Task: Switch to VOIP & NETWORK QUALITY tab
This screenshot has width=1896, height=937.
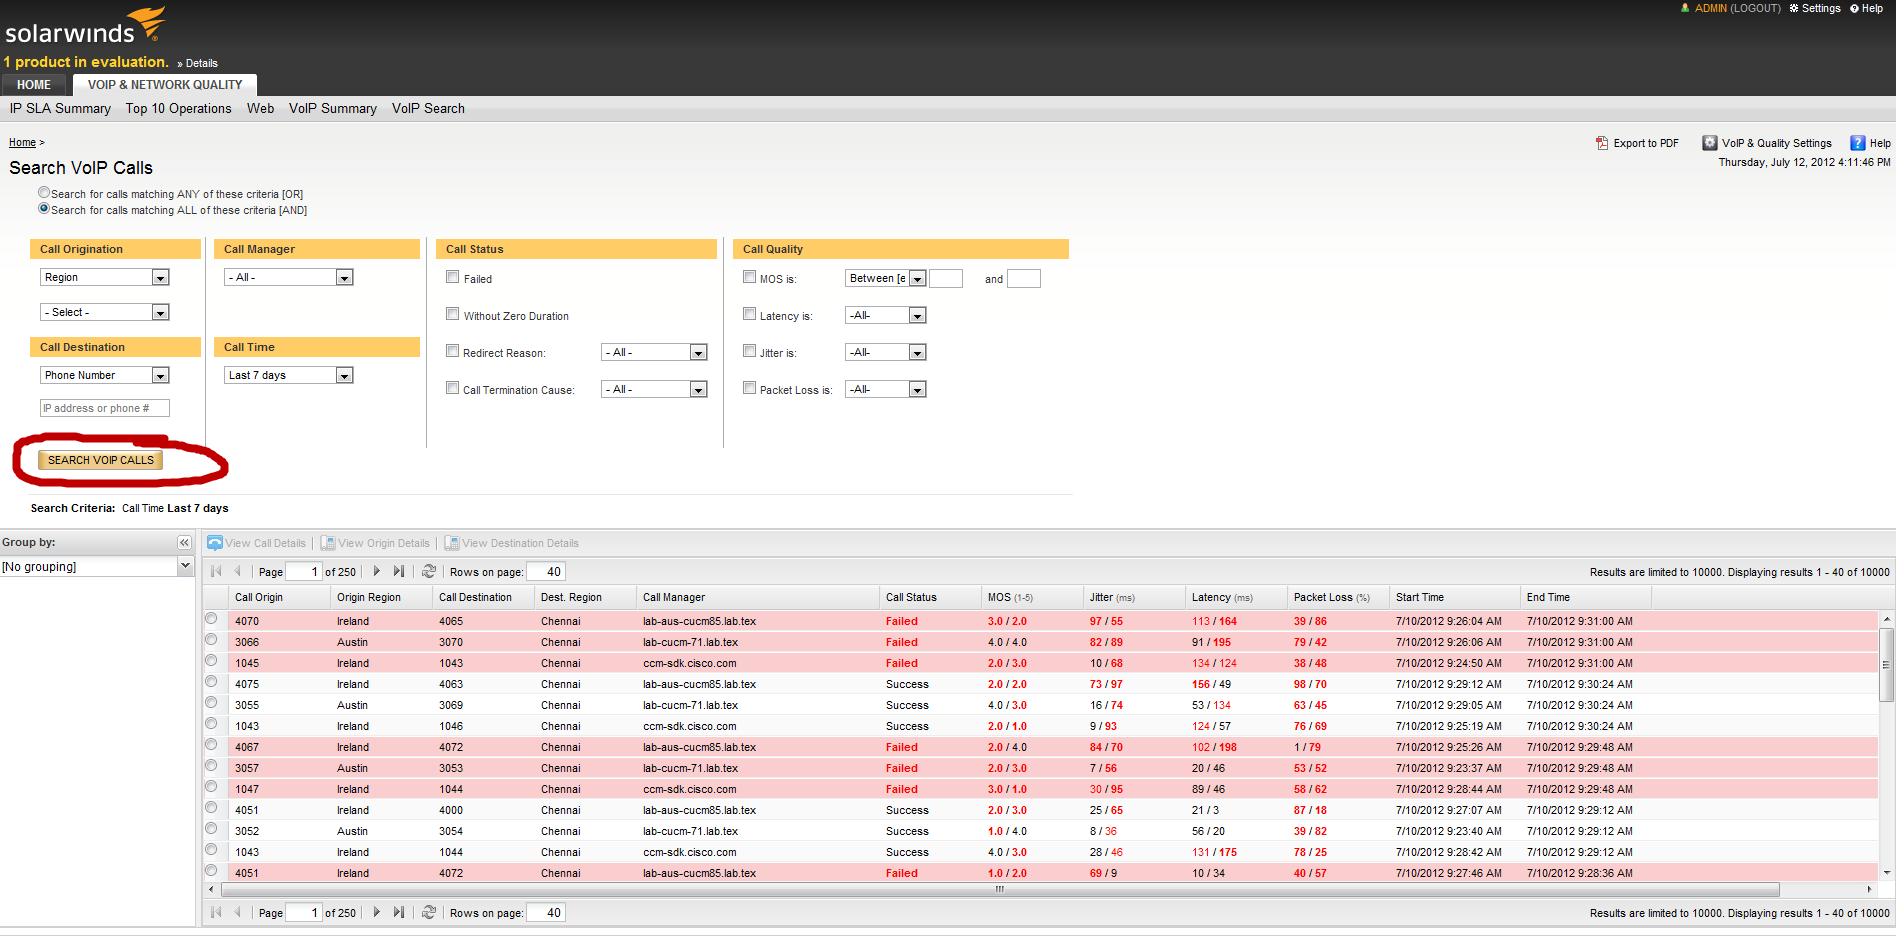Action: (x=165, y=85)
